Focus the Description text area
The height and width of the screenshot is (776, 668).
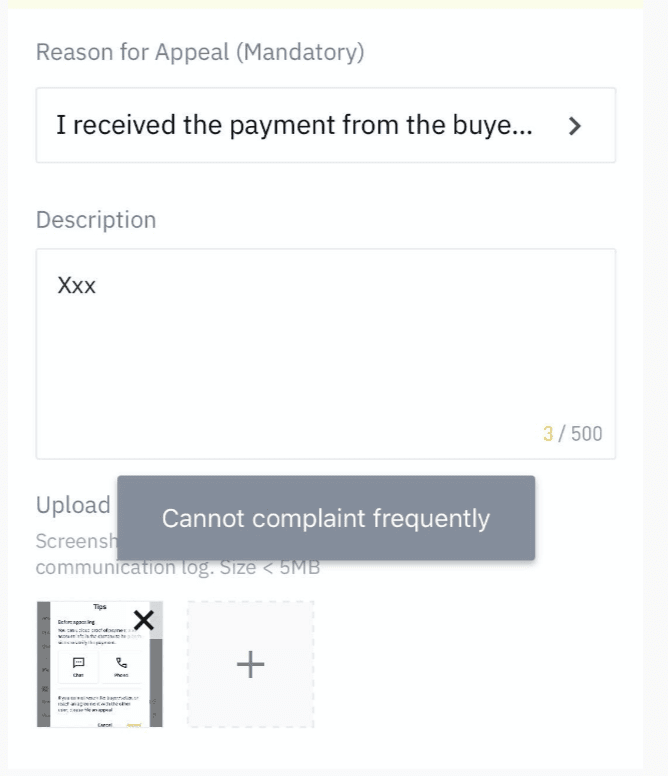326,354
